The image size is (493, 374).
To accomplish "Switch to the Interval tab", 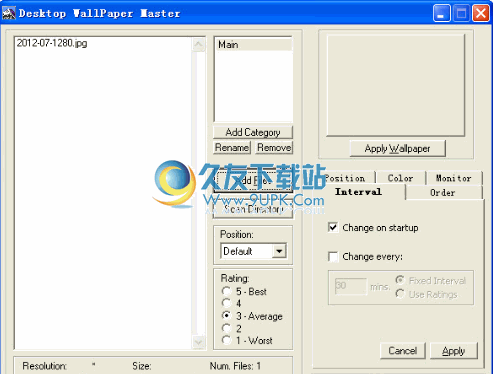I will (359, 192).
